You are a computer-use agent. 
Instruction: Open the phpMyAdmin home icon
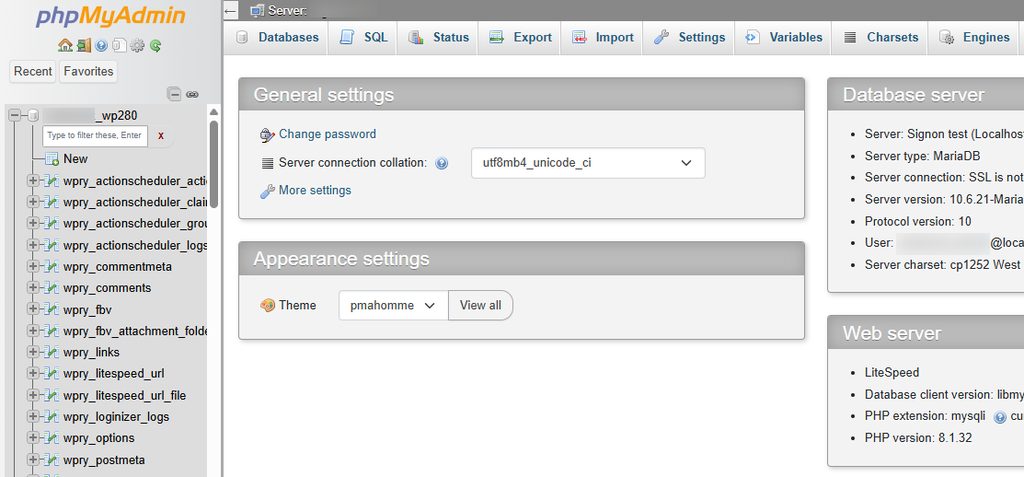click(65, 45)
